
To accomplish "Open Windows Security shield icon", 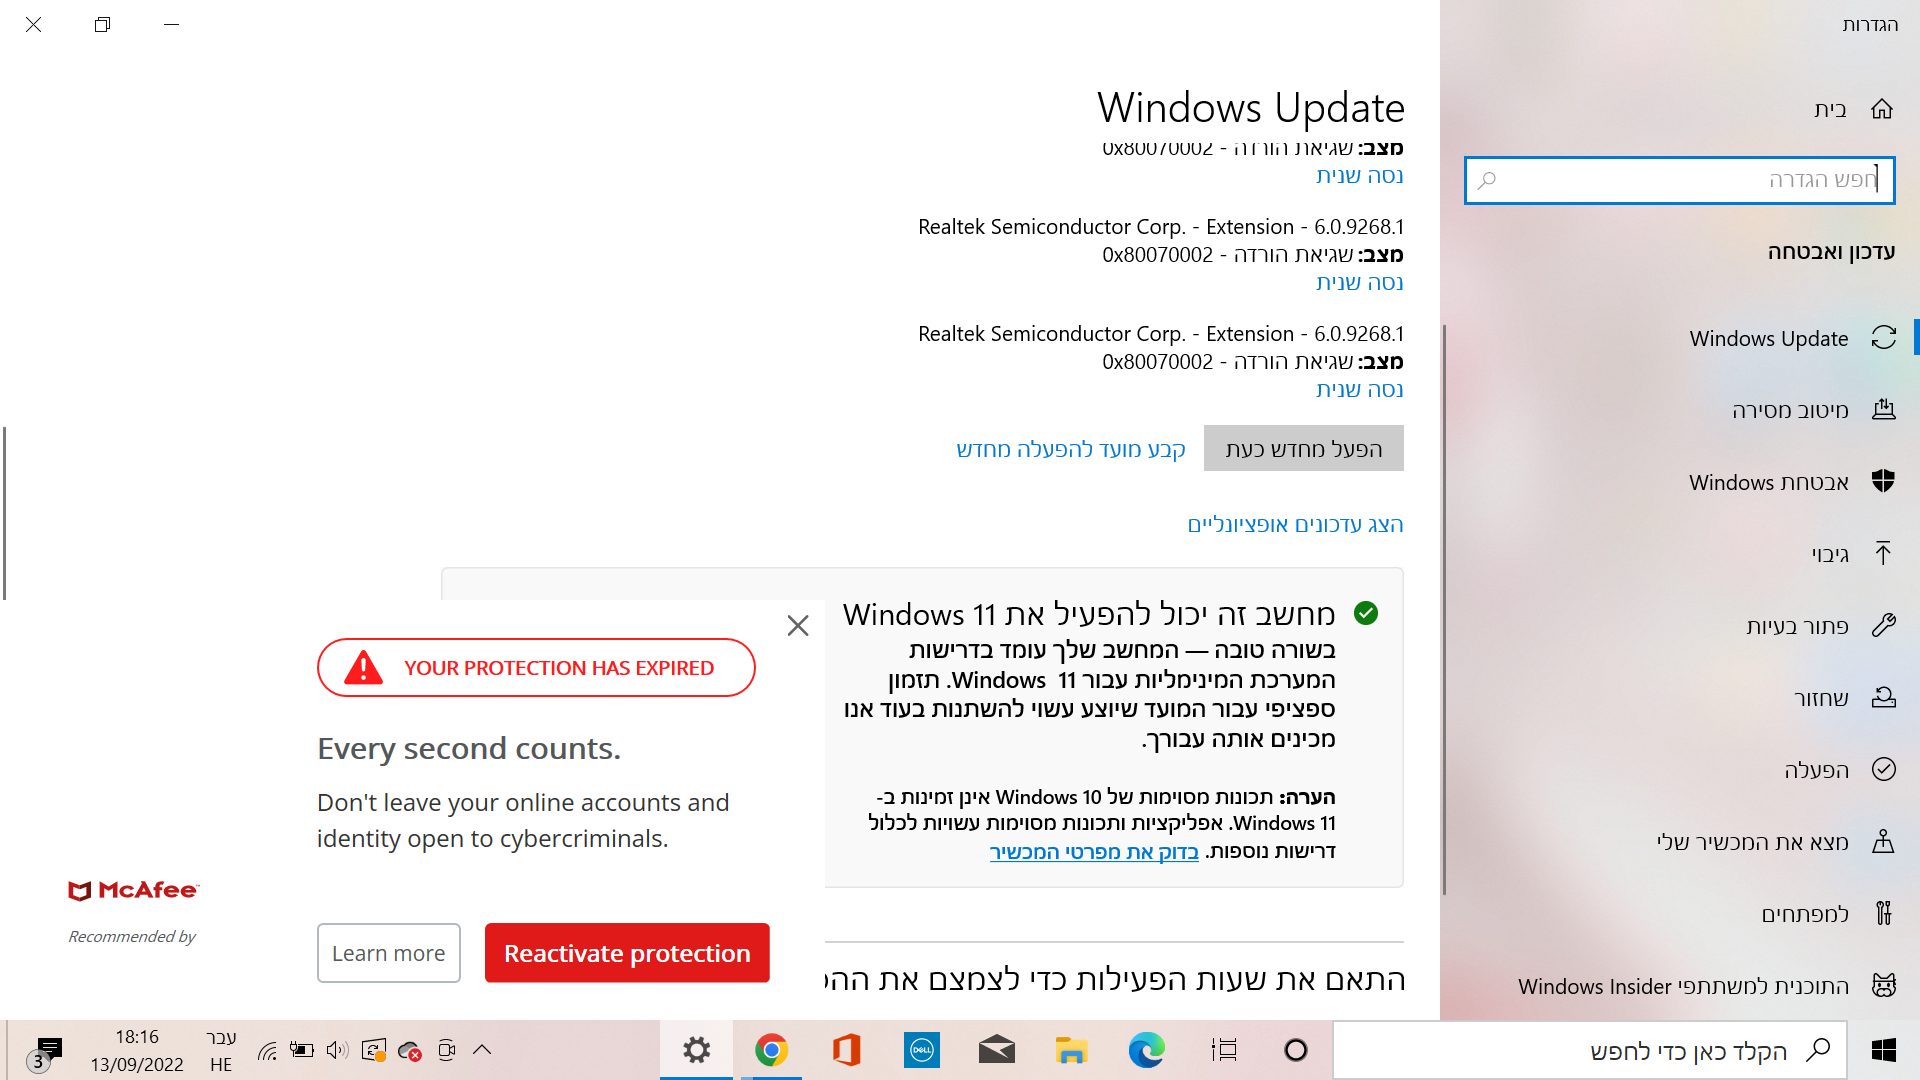I will click(x=1883, y=482).
